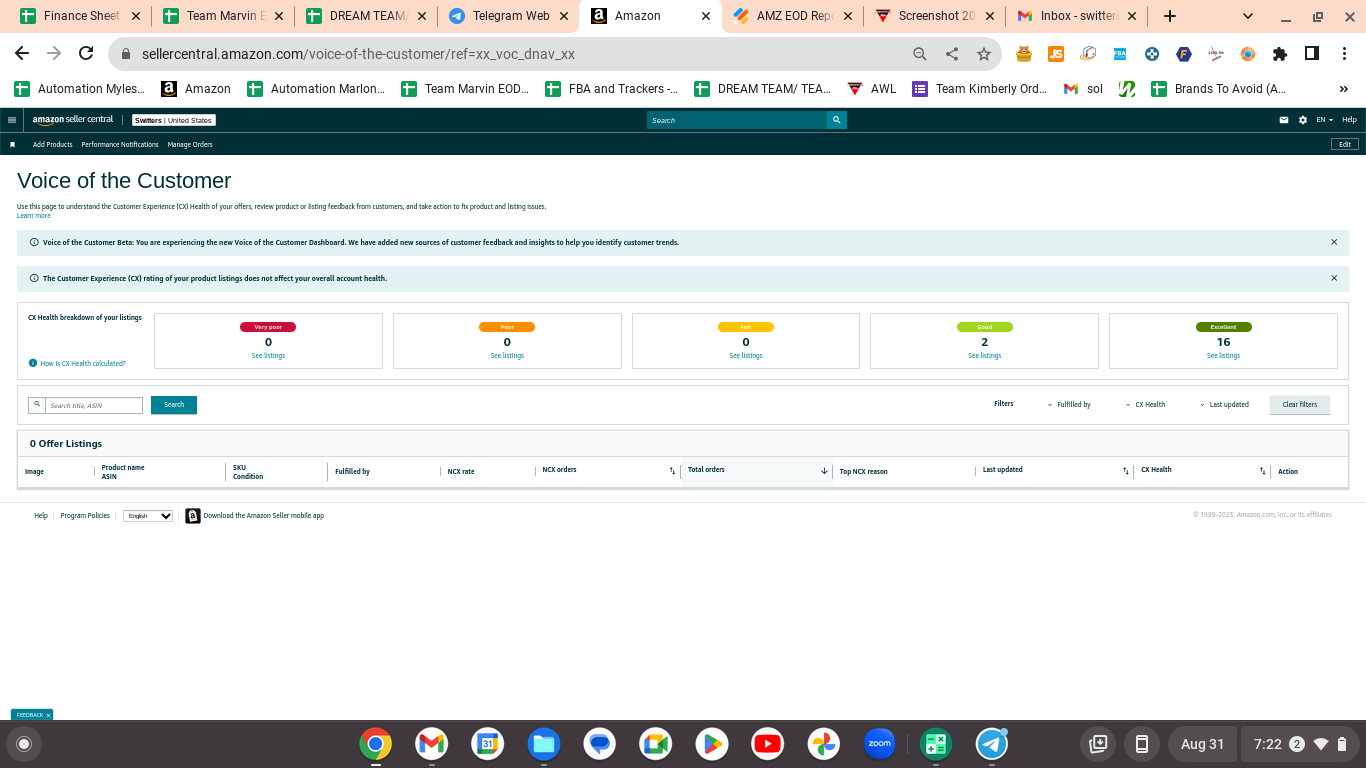Open the Learn more link
This screenshot has height=768, width=1366.
click(34, 216)
